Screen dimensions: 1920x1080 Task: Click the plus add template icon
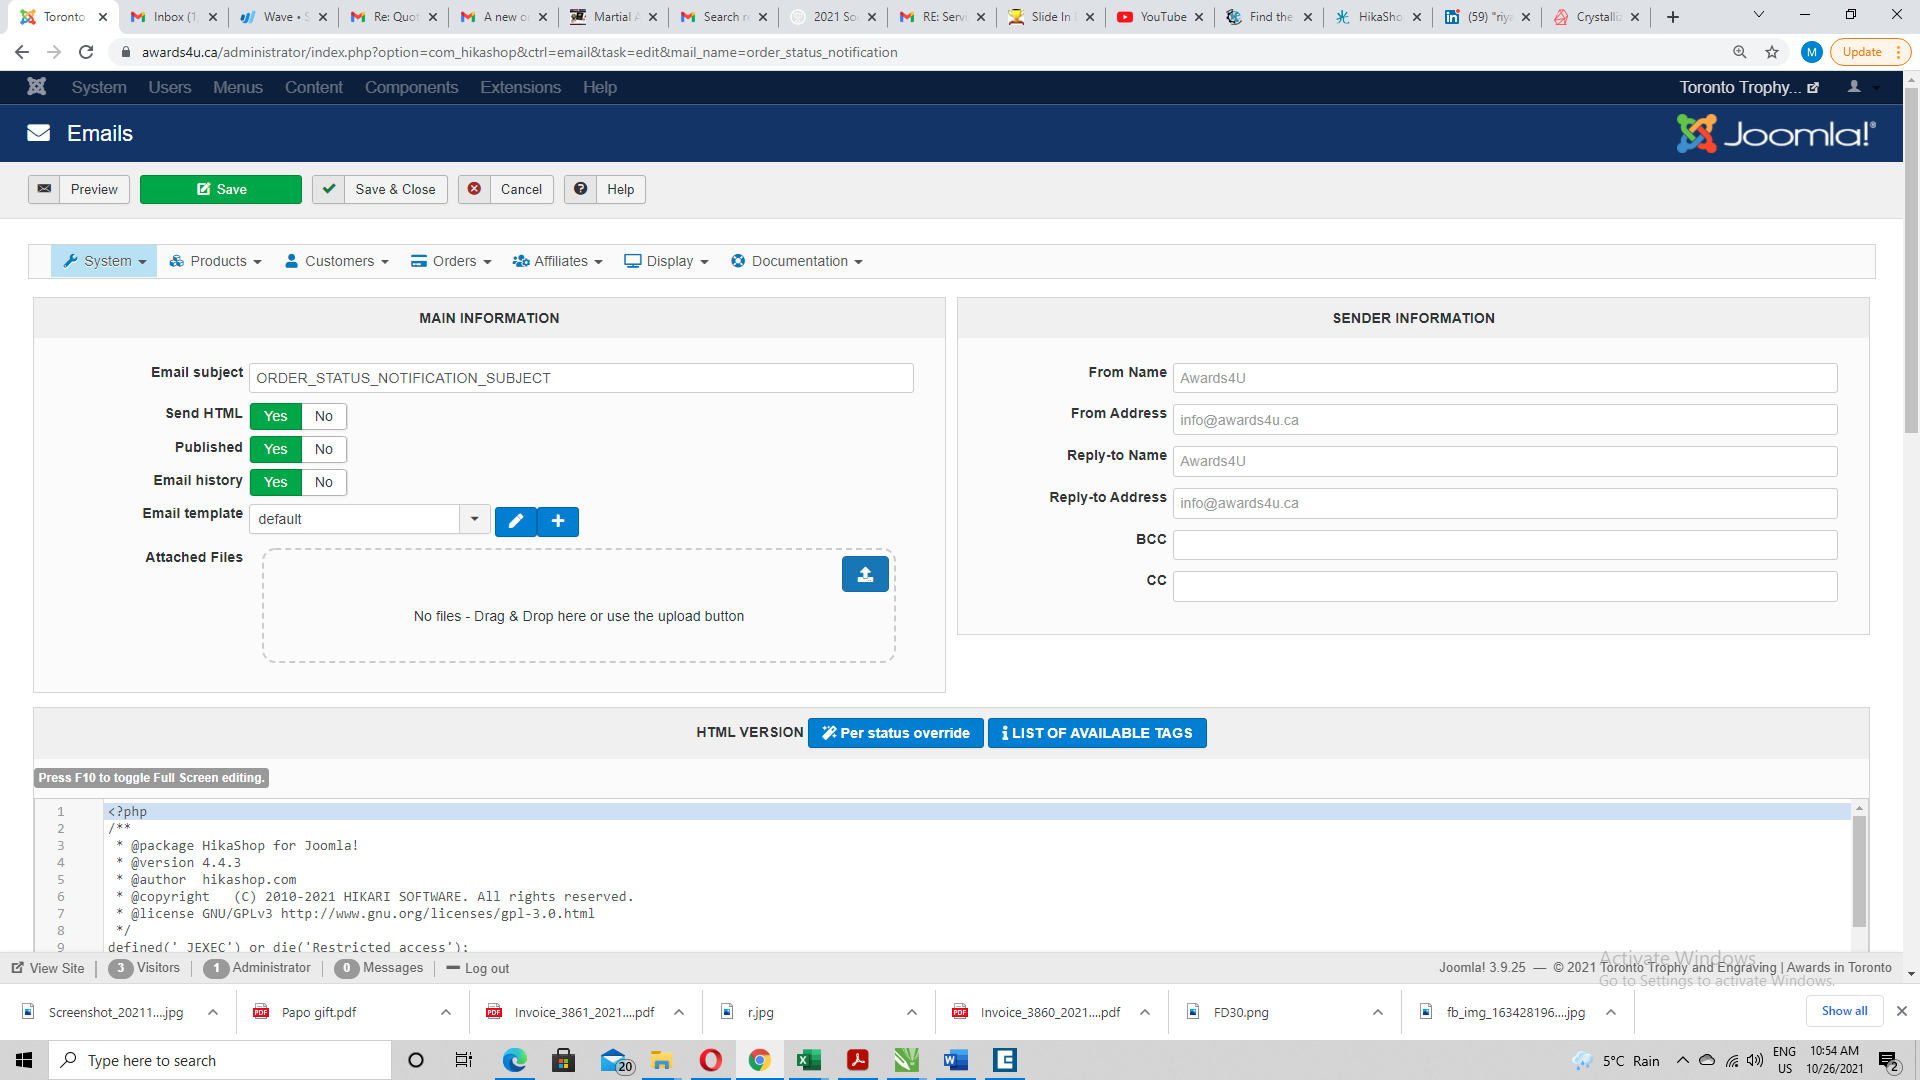point(558,521)
